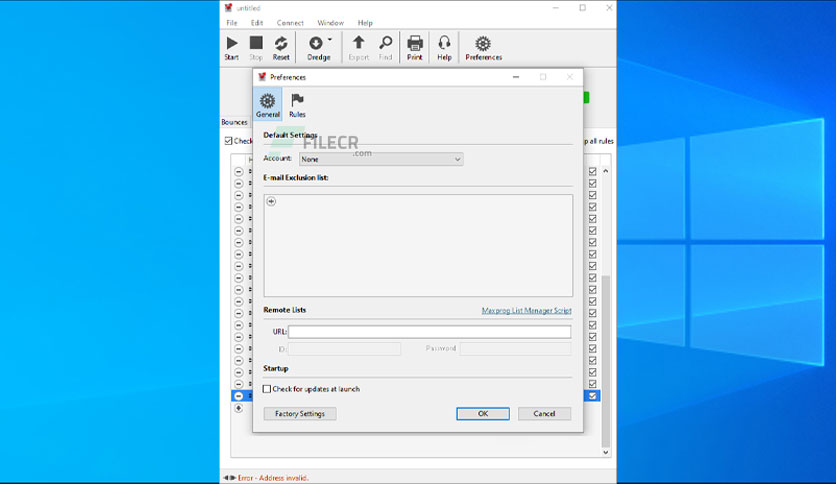Click the rules list scrollbar down arrow
This screenshot has height=484, width=836.
click(606, 452)
